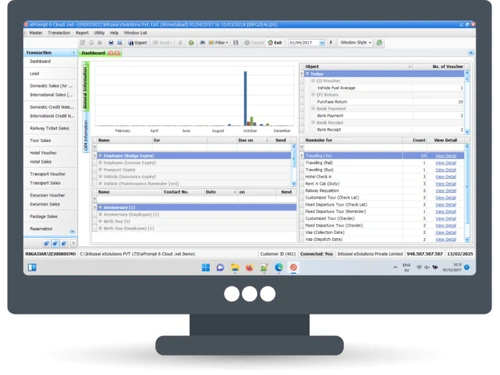The image size is (500, 375).
Task: Click View Detail for Travelling (Air)
Action: coord(446,156)
